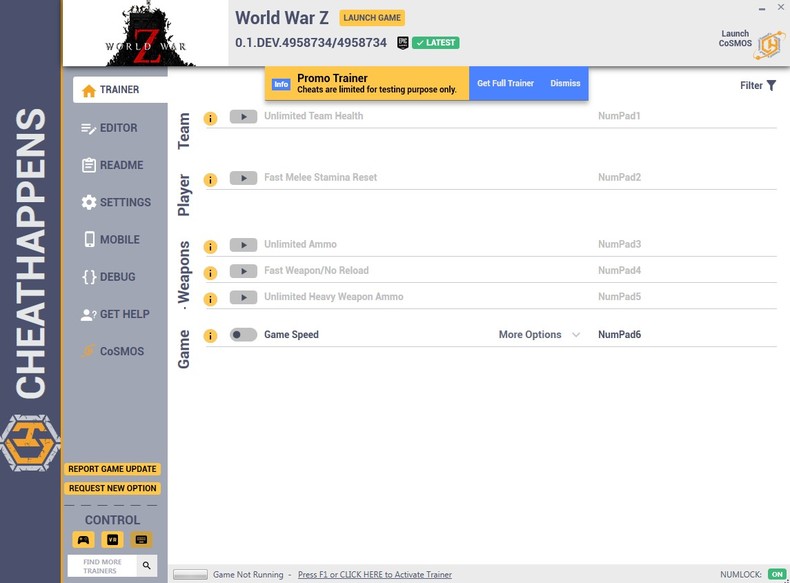Show info for Unlimited Ammo cheat
Screen dimensions: 790x583
coord(210,246)
